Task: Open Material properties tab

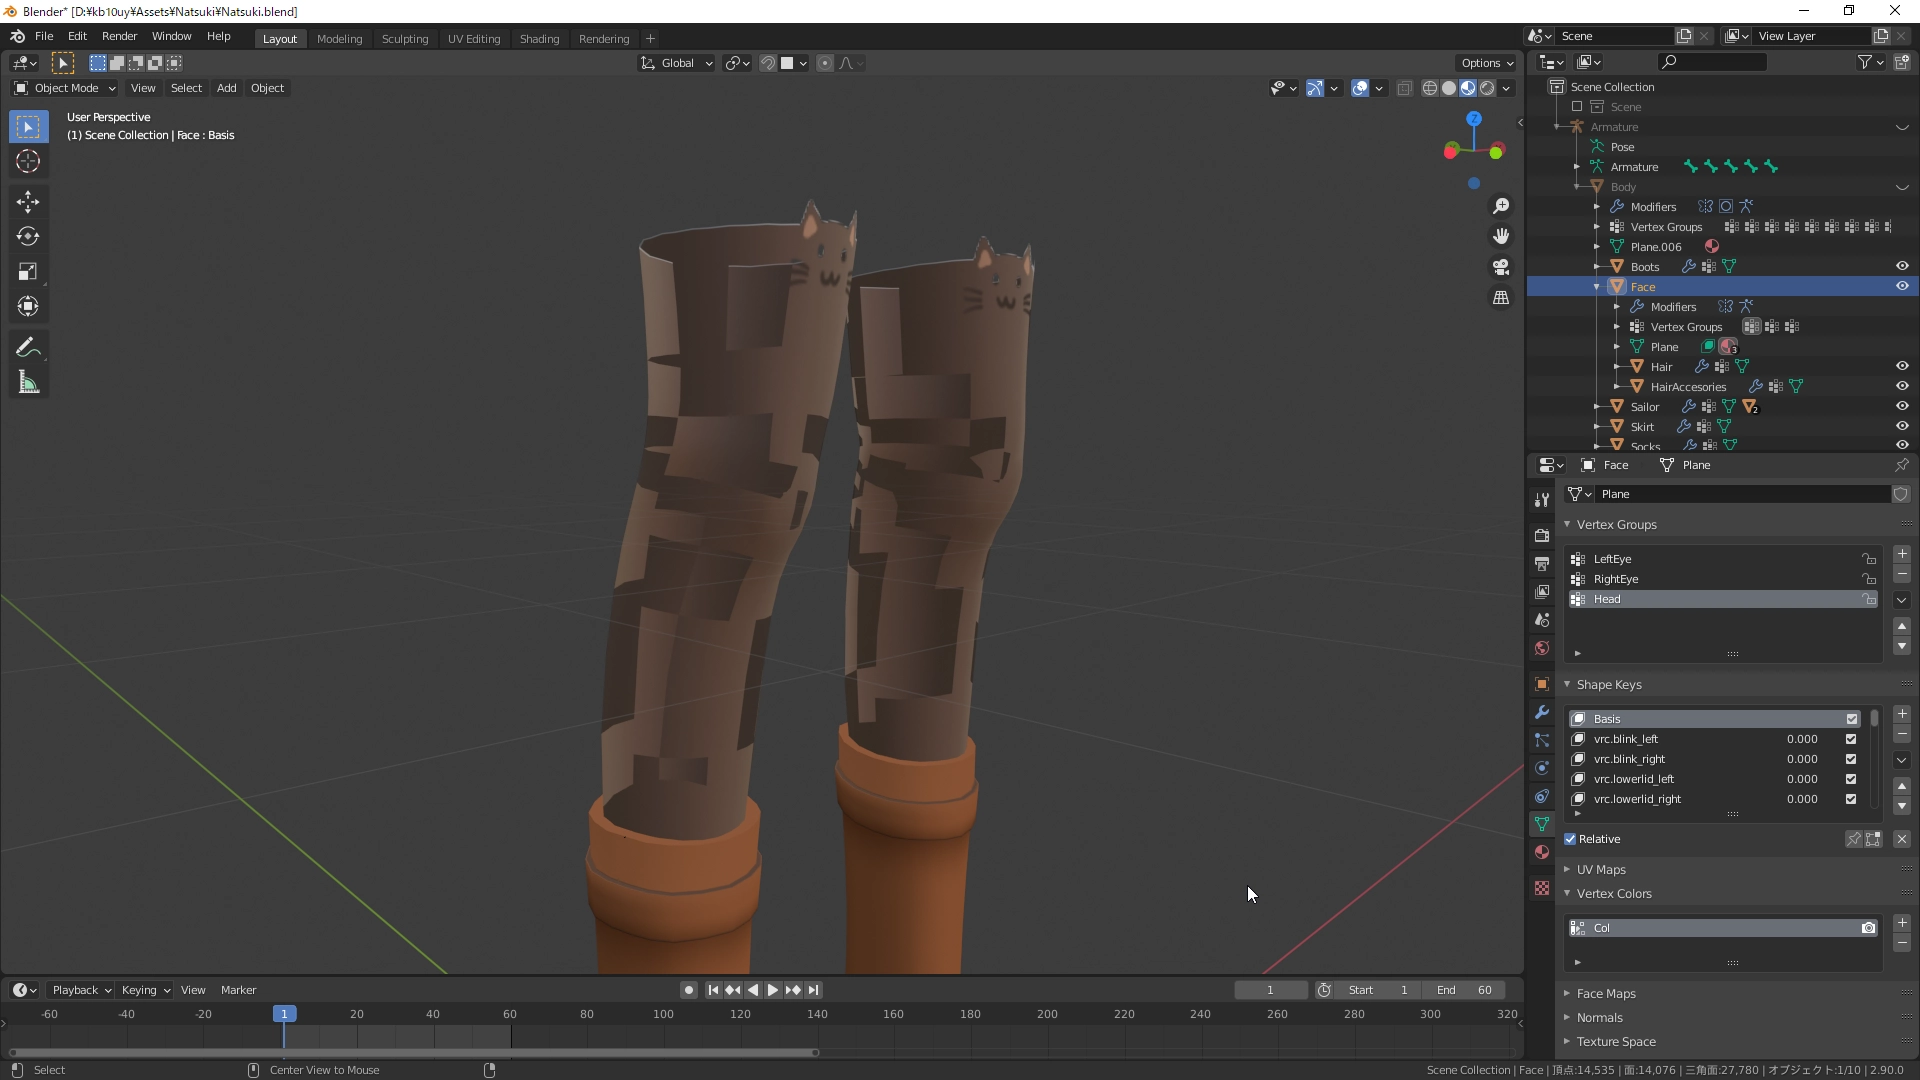Action: point(1542,852)
